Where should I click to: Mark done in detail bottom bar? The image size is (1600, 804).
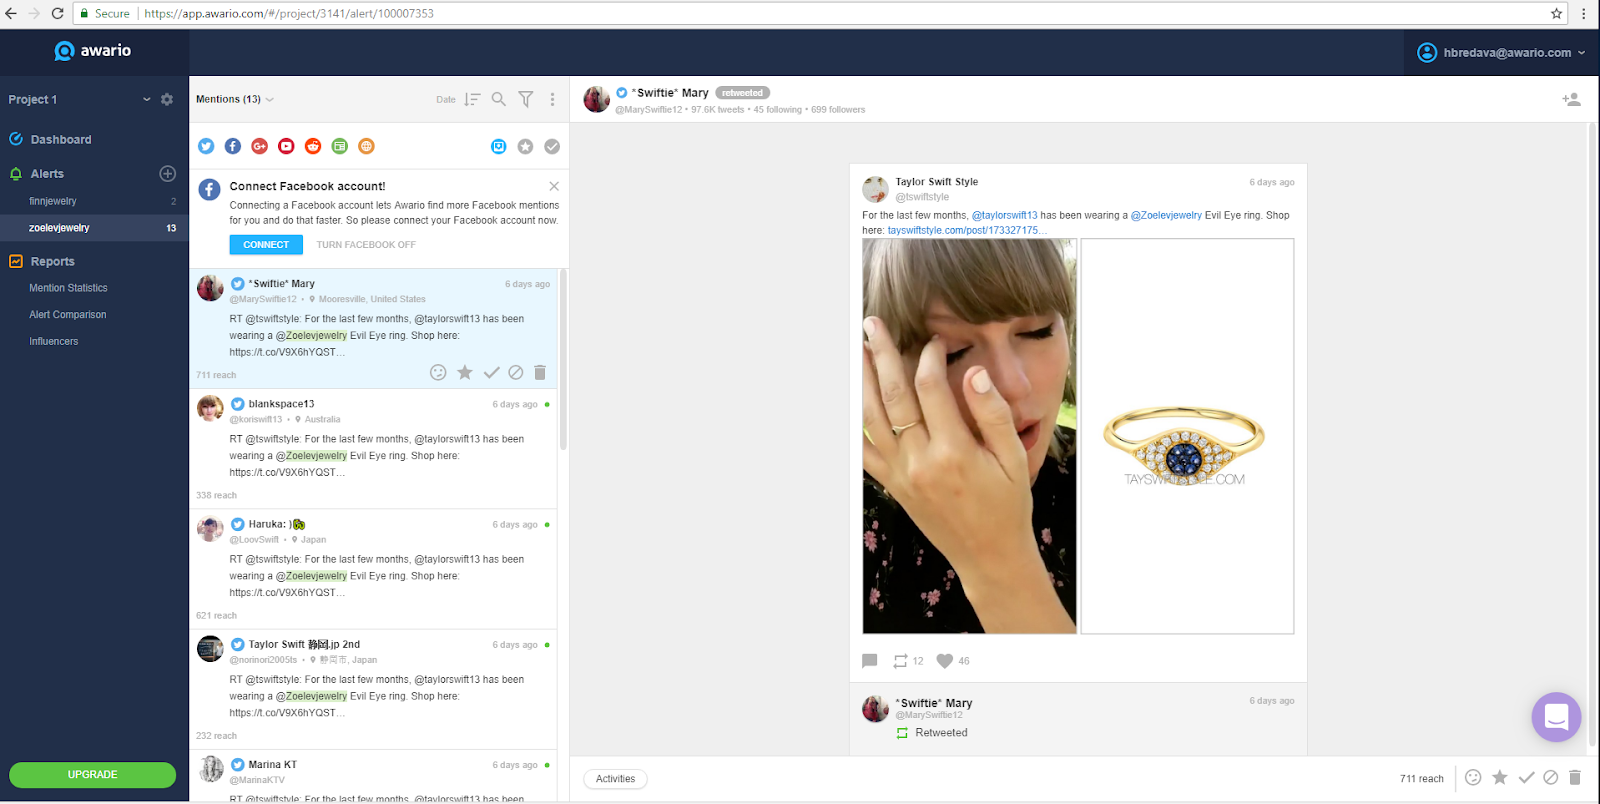tap(1526, 777)
